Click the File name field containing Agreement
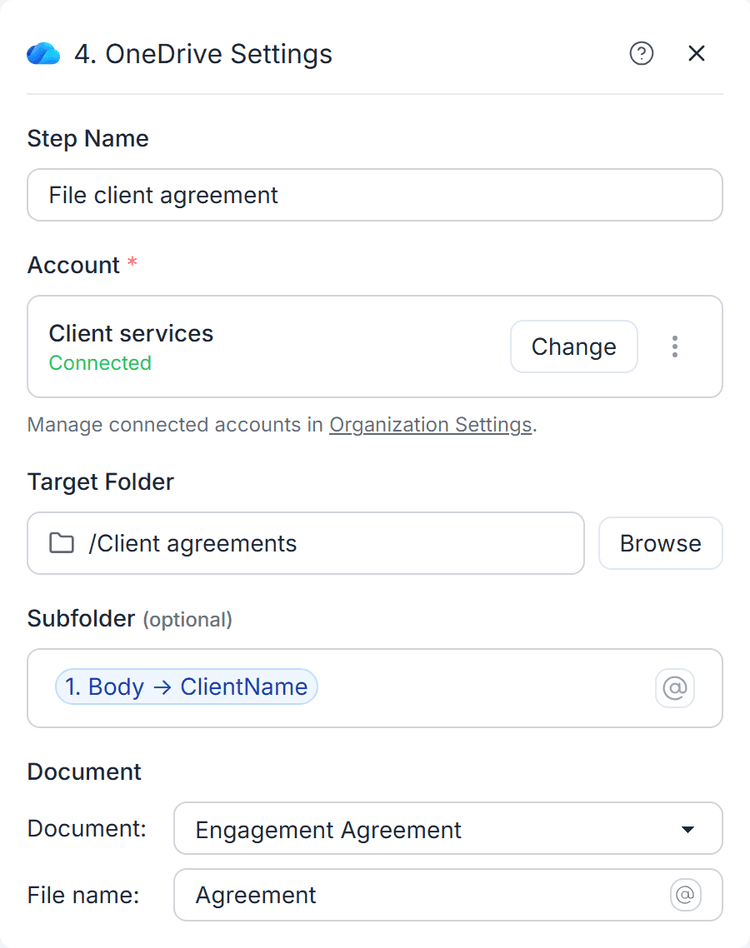Image resolution: width=750 pixels, height=948 pixels. pos(448,895)
